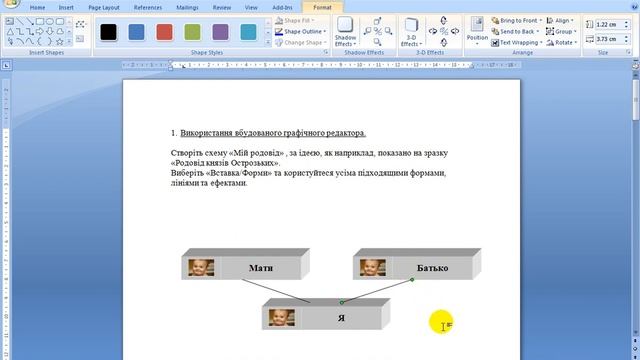Apply the red shape style

pyautogui.click(x=164, y=32)
